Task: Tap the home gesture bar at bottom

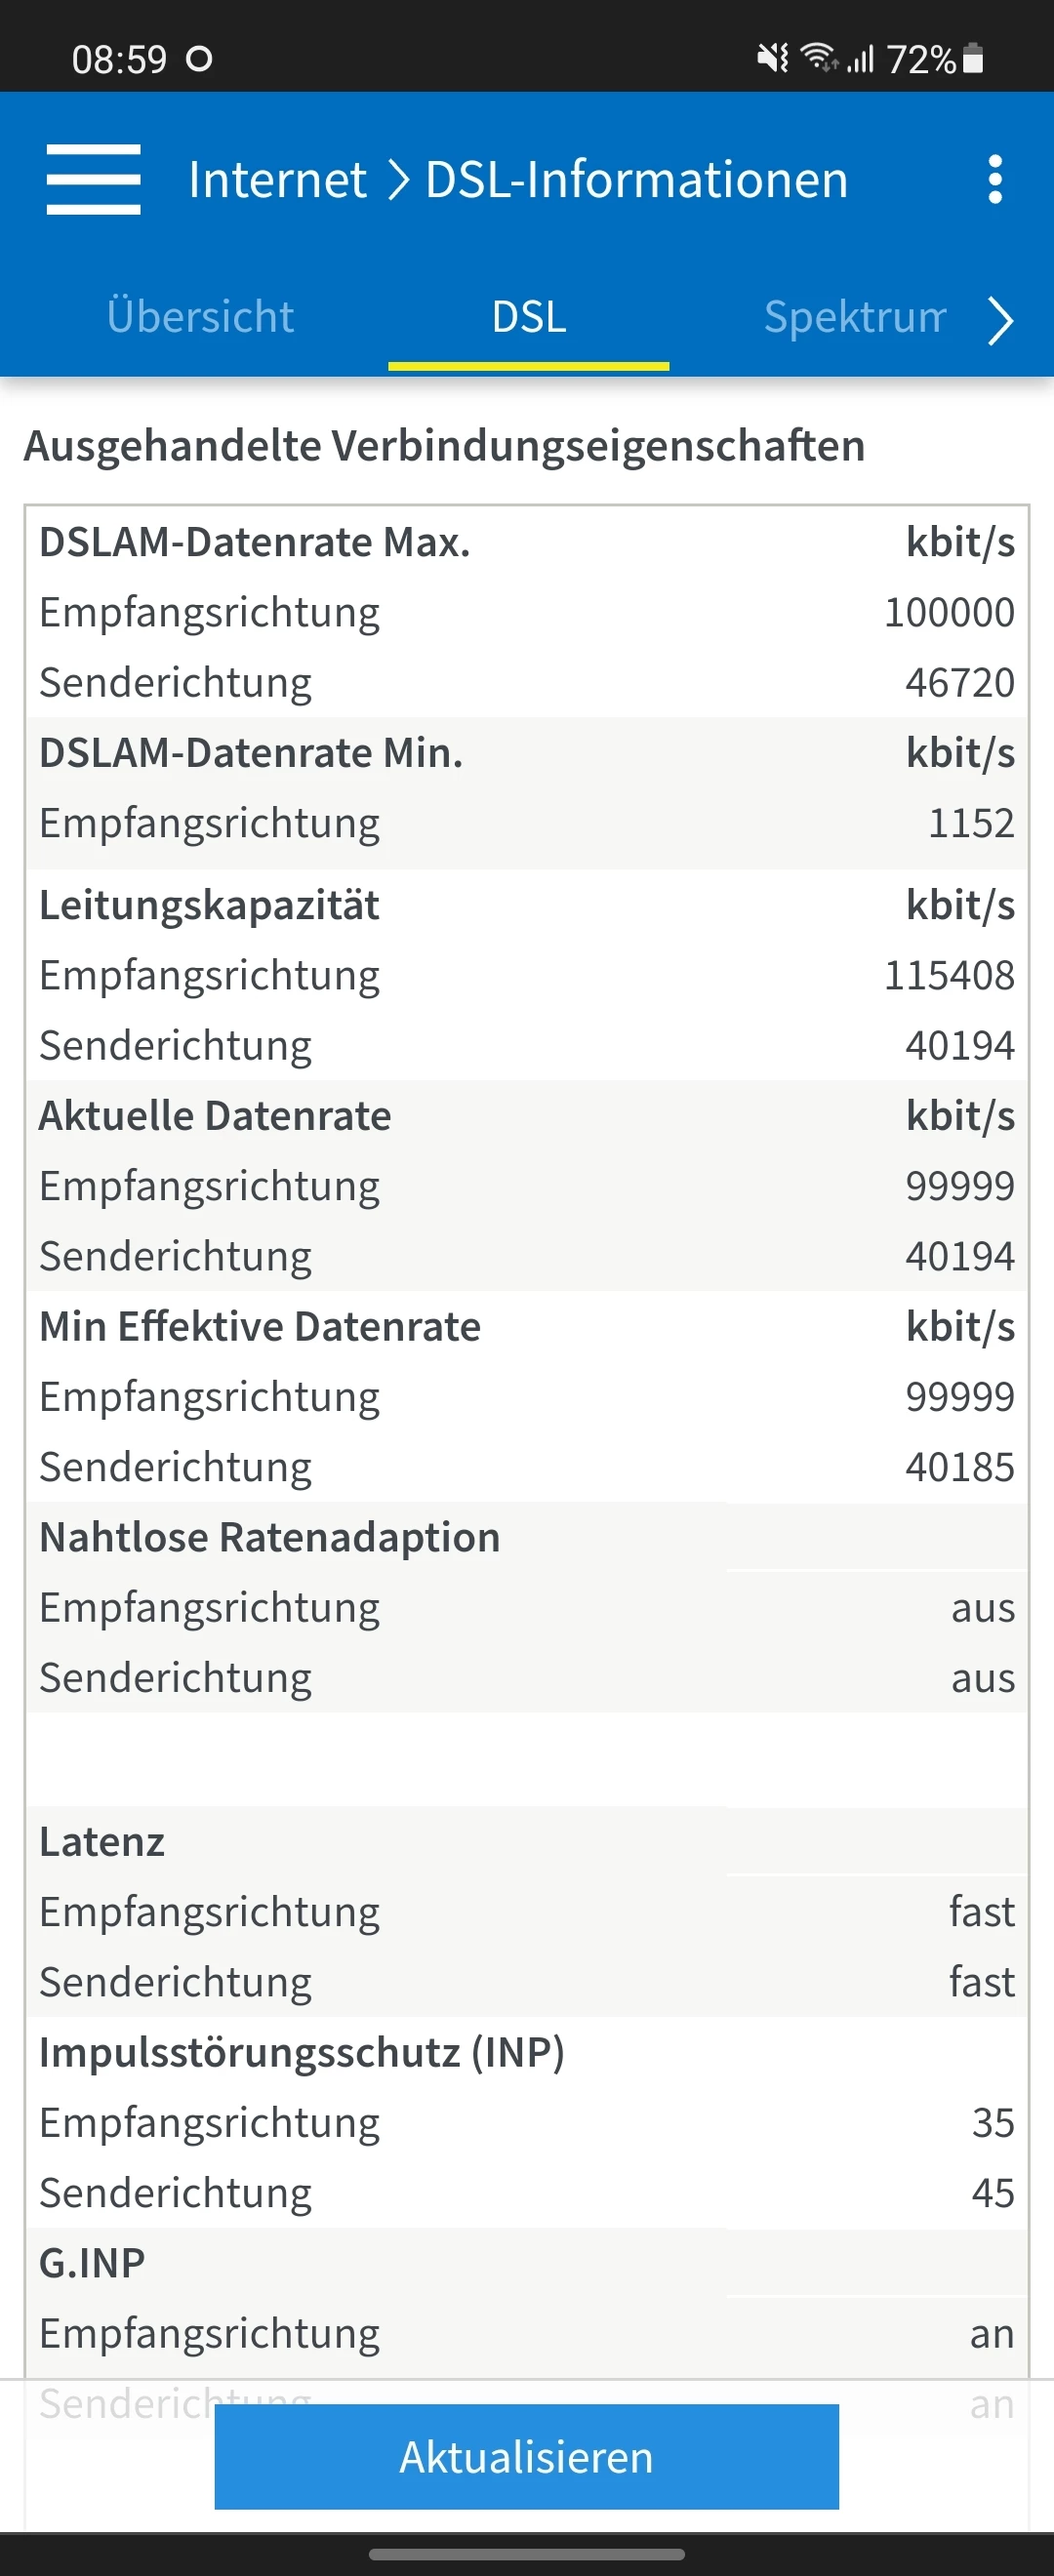Action: tap(527, 2554)
